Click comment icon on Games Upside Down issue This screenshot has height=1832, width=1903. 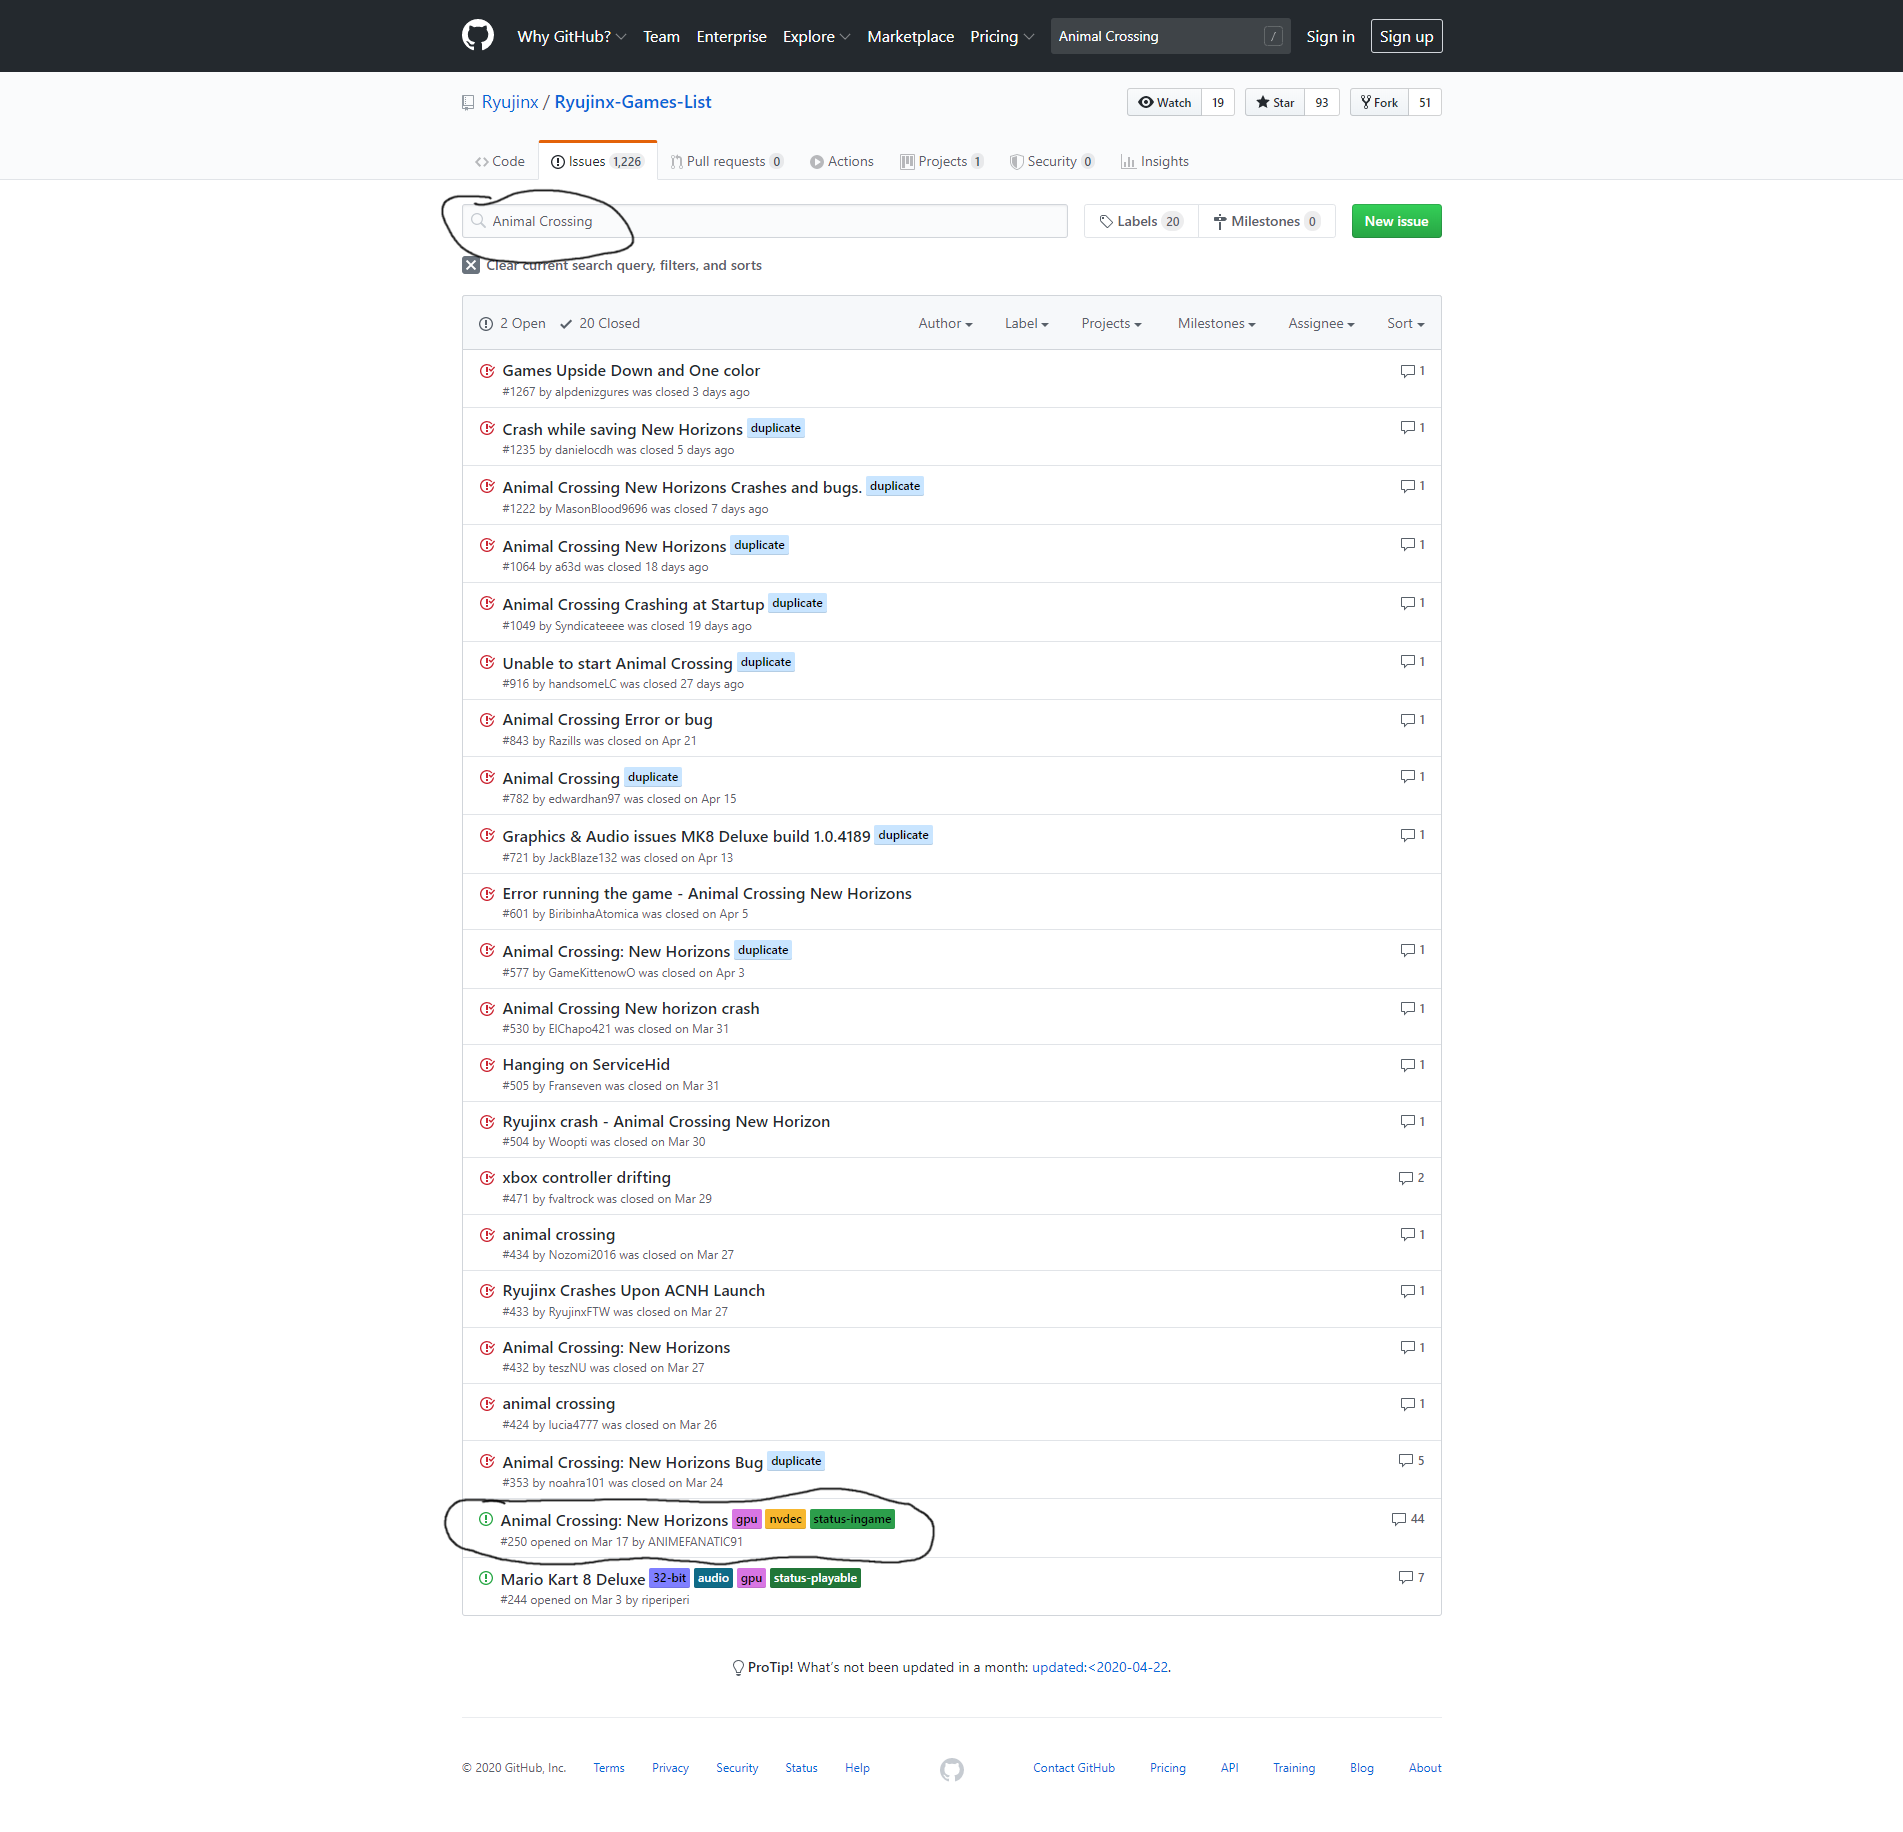tap(1407, 371)
